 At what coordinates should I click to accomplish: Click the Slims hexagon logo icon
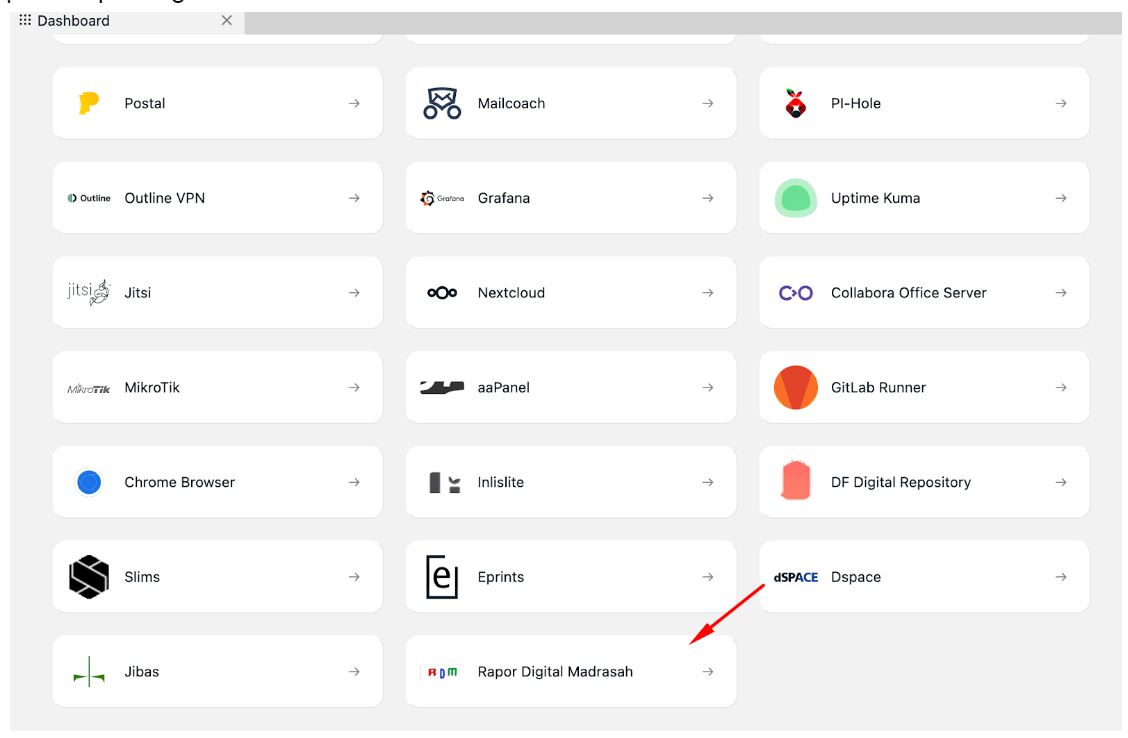pos(89,577)
